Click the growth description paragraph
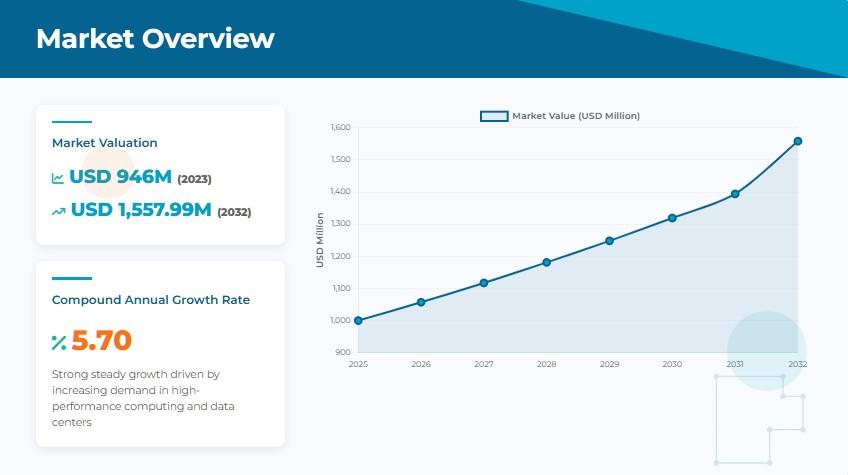848x475 pixels. [x=143, y=398]
